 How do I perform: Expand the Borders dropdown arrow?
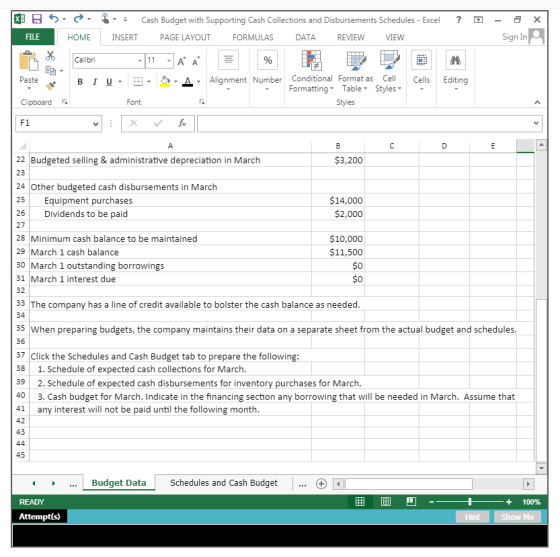pyautogui.click(x=149, y=82)
